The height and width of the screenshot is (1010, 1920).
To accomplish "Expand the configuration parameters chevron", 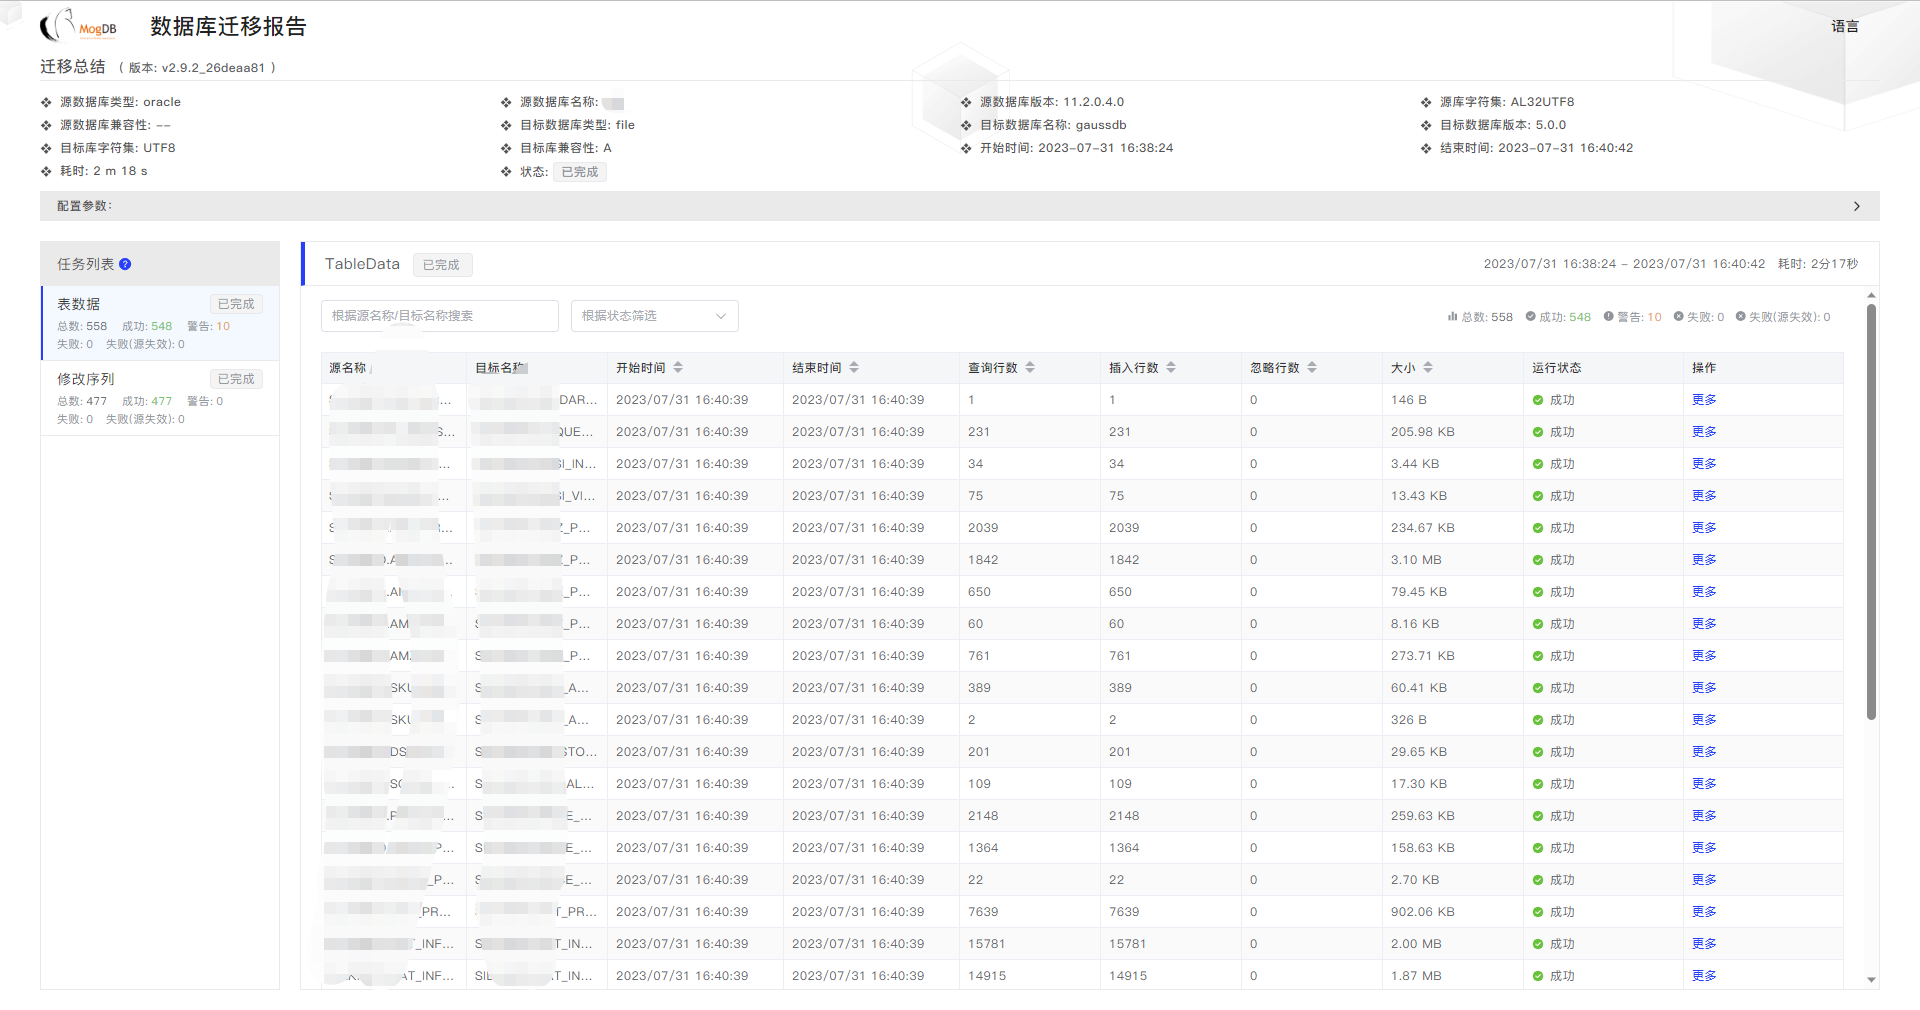I will click(1857, 206).
